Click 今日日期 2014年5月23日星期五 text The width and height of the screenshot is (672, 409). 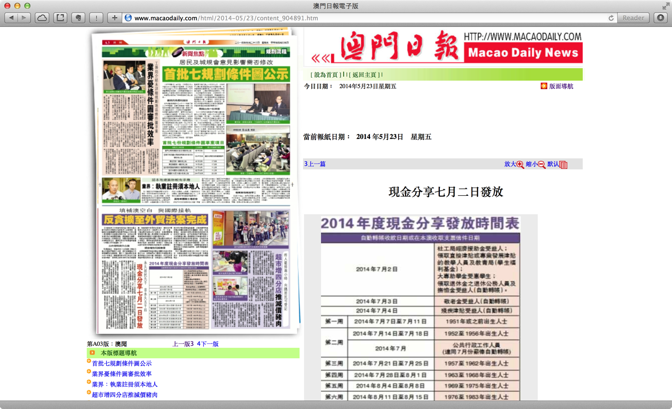pyautogui.click(x=350, y=86)
